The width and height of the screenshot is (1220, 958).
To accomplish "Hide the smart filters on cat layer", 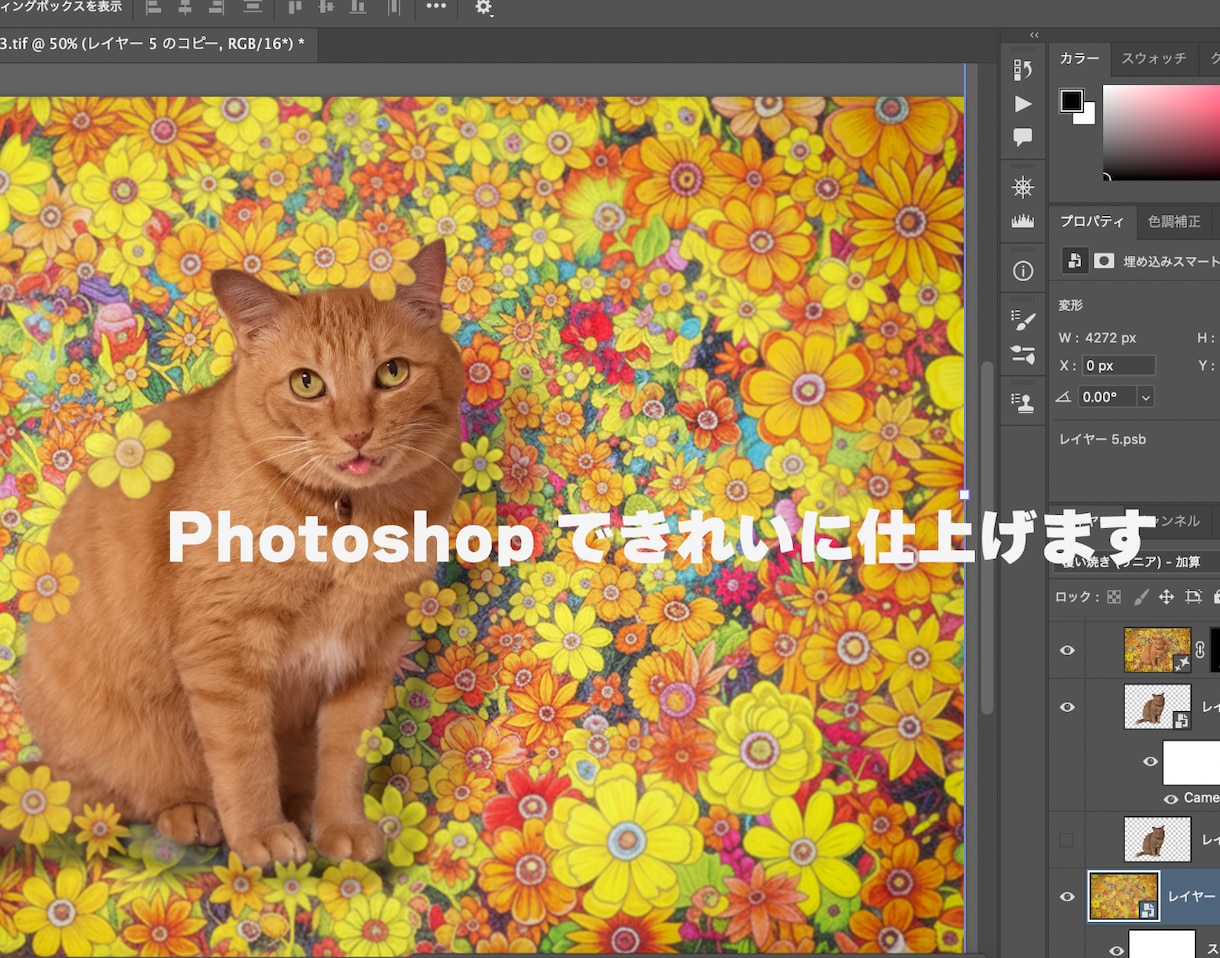I will tap(1150, 761).
